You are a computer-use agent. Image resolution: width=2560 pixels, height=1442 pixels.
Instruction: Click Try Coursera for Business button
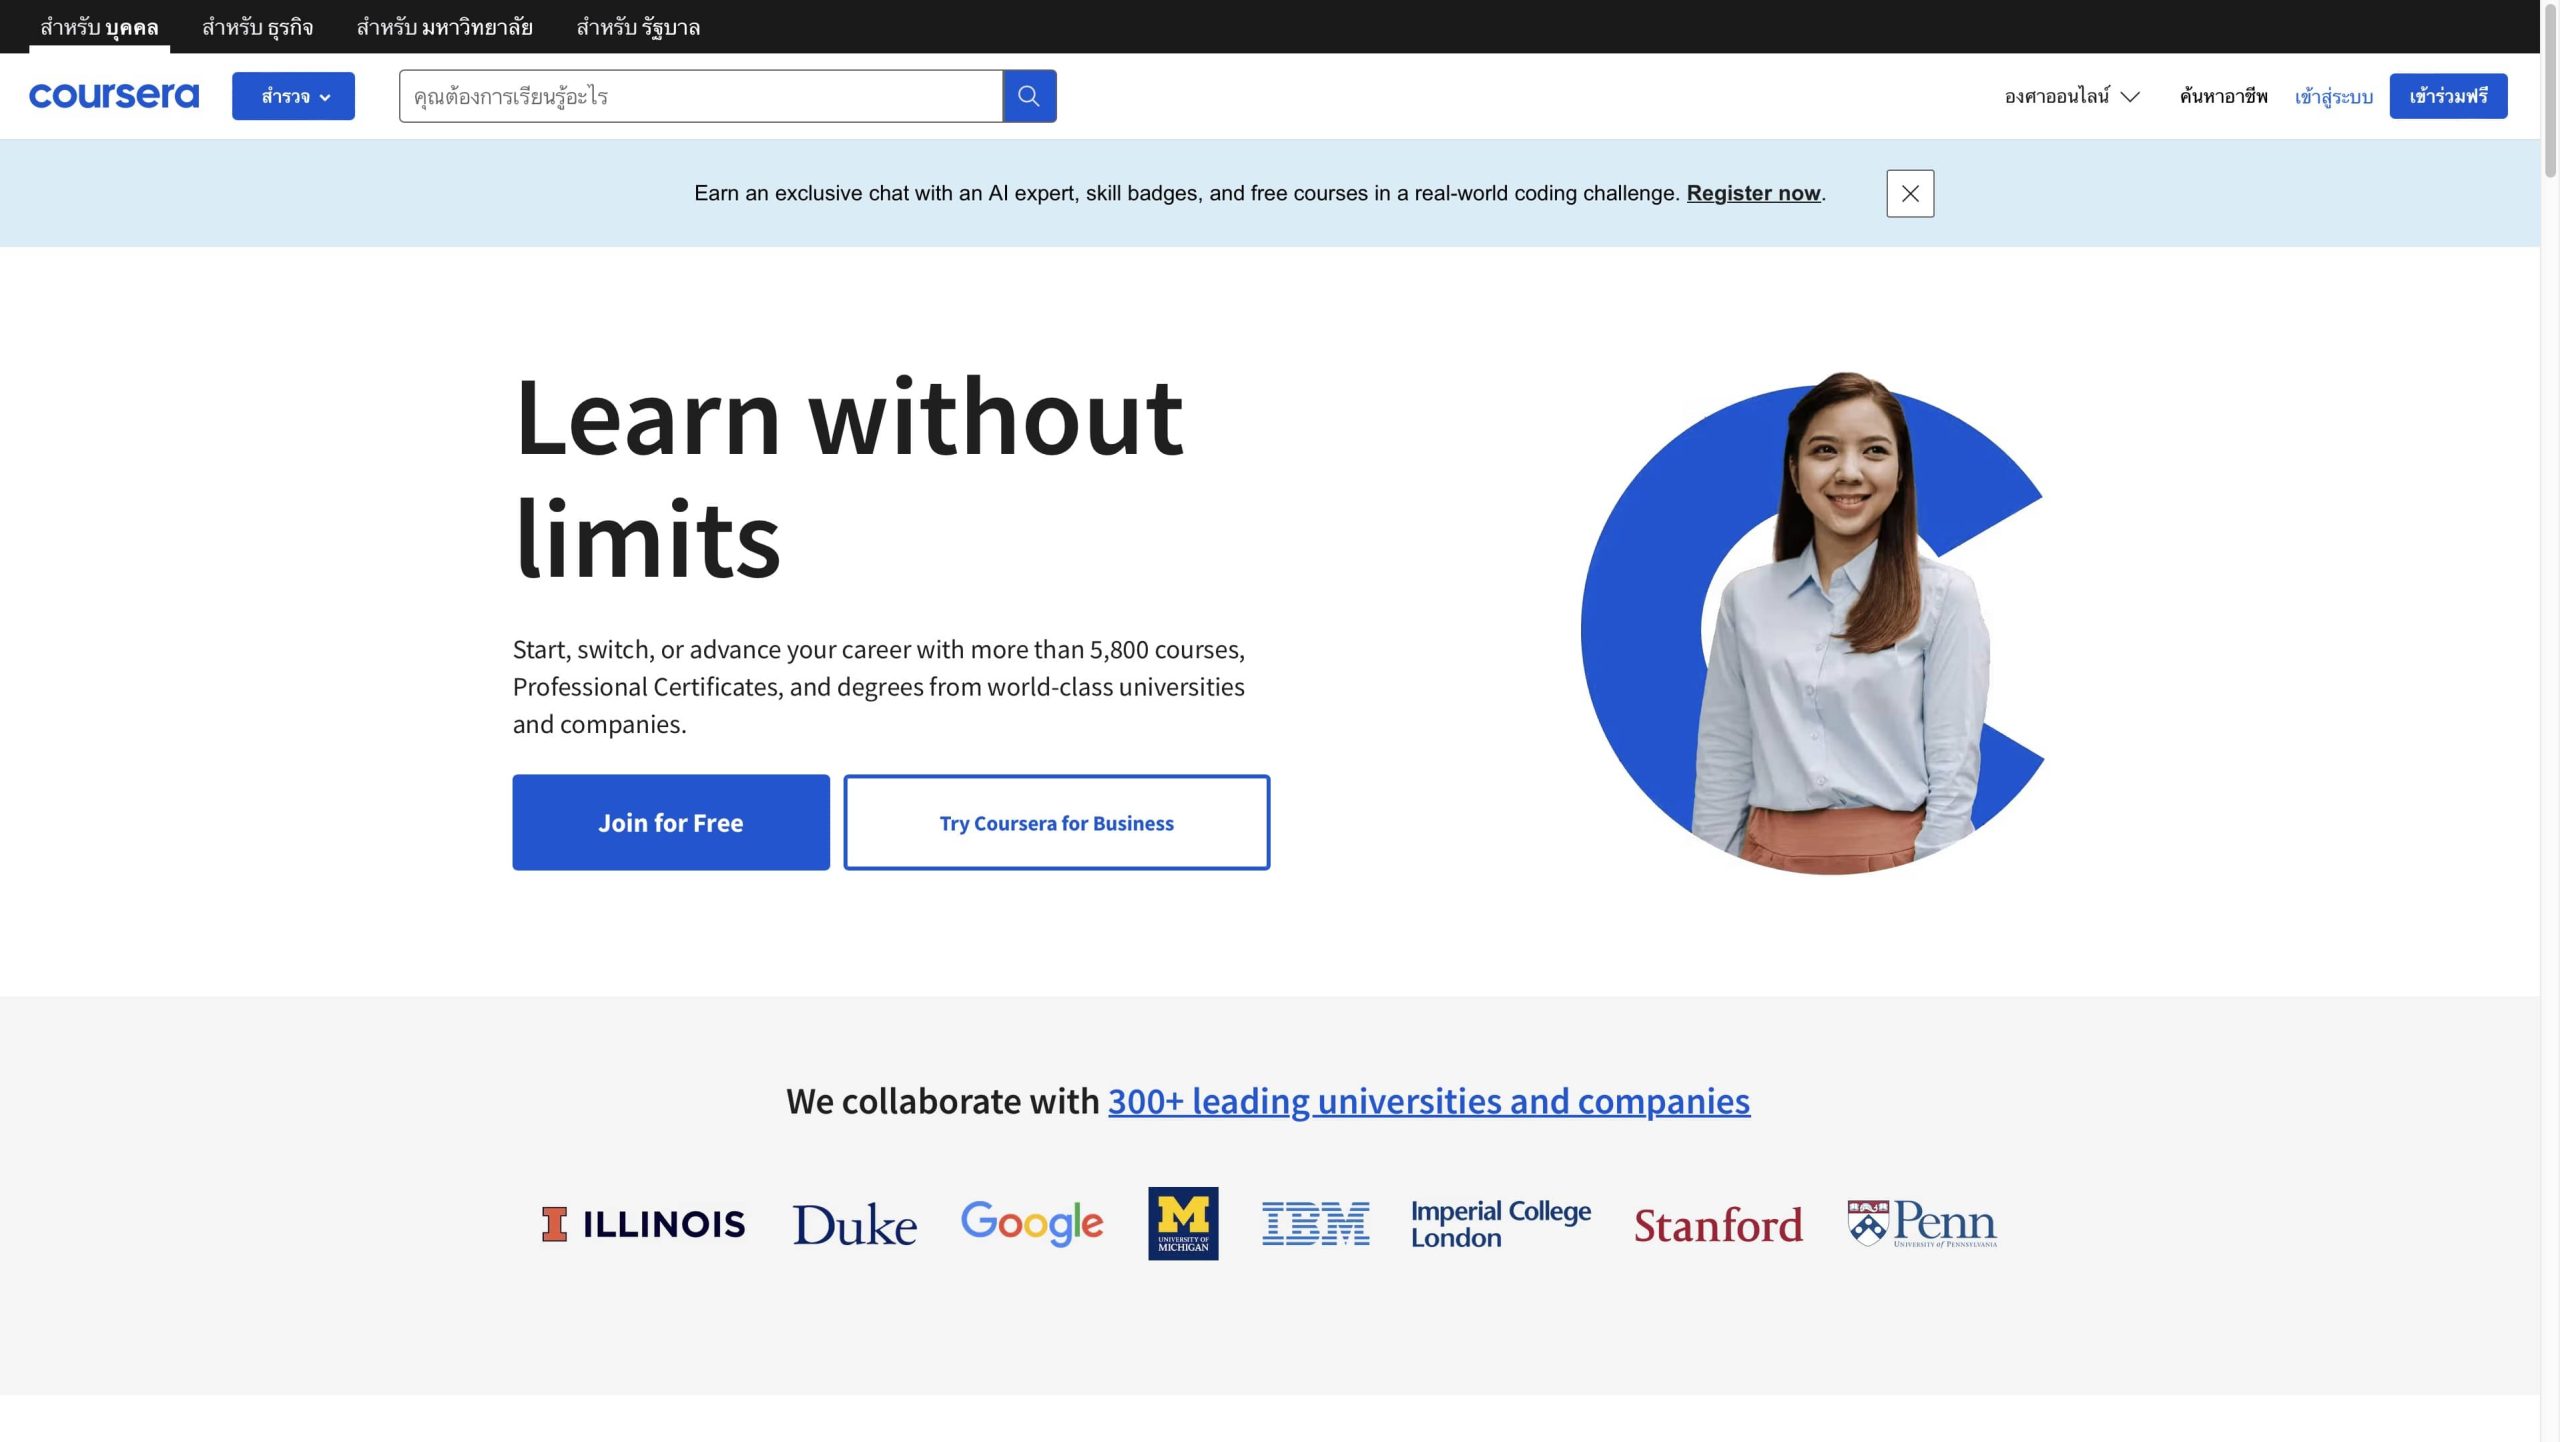(x=1056, y=822)
